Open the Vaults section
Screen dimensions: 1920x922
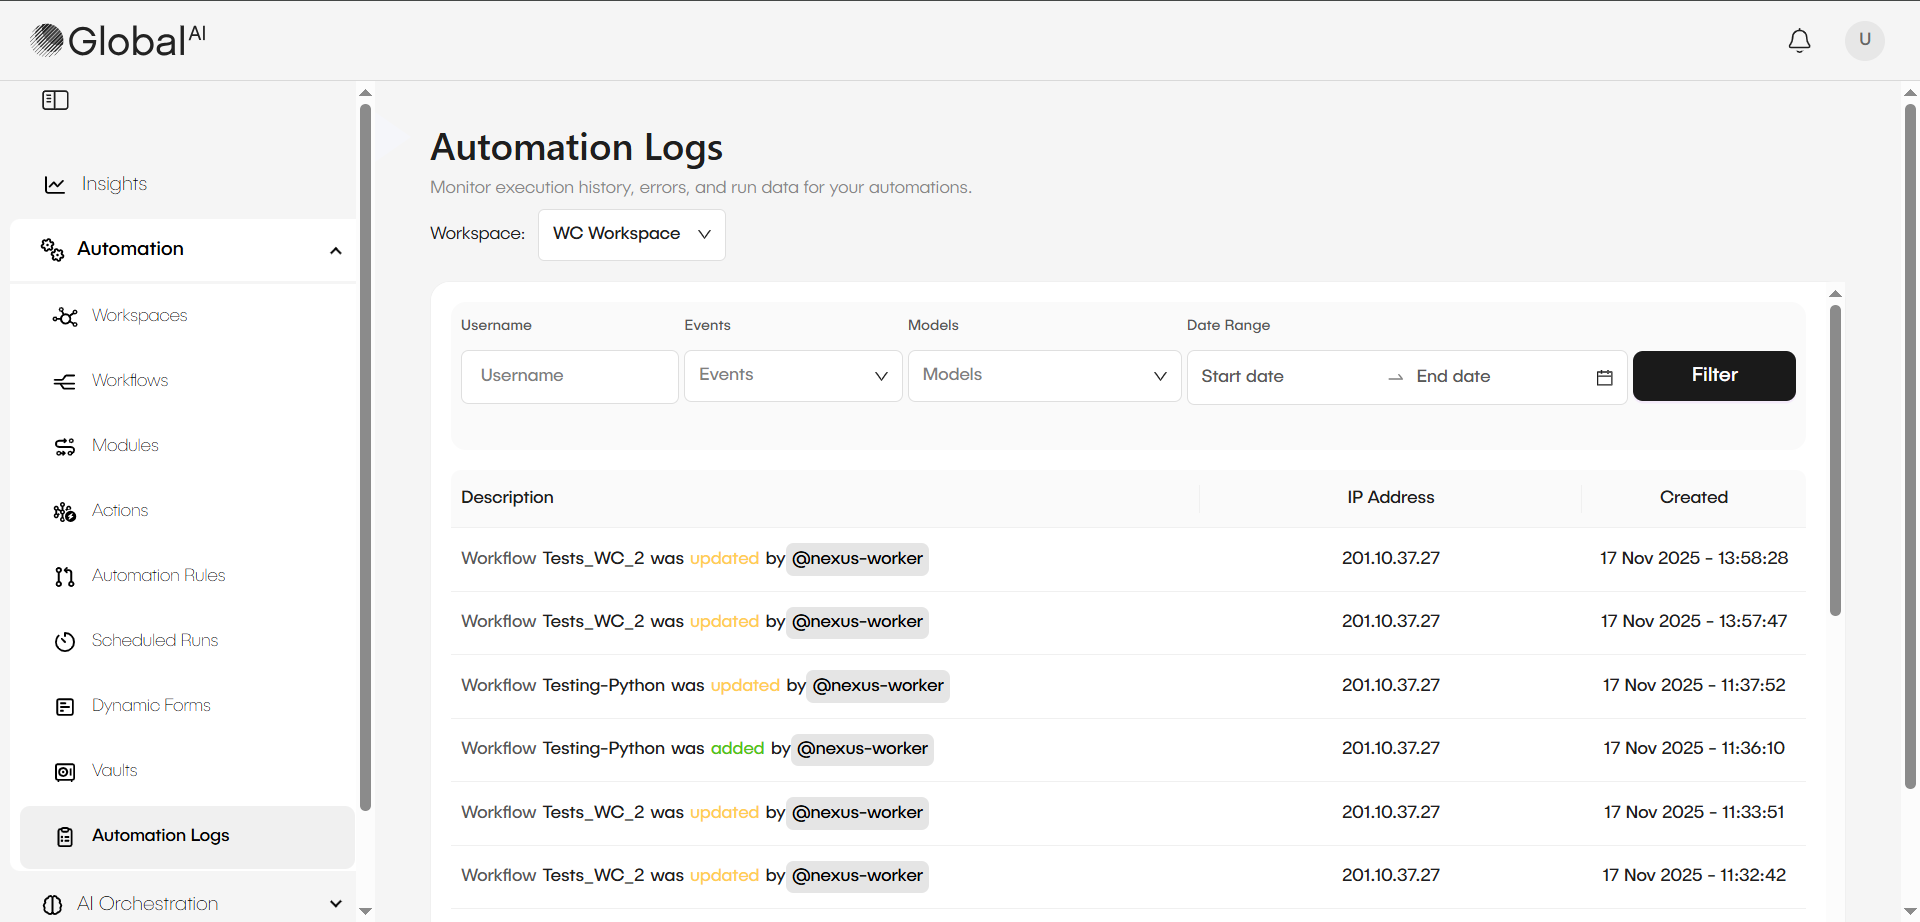(64, 770)
